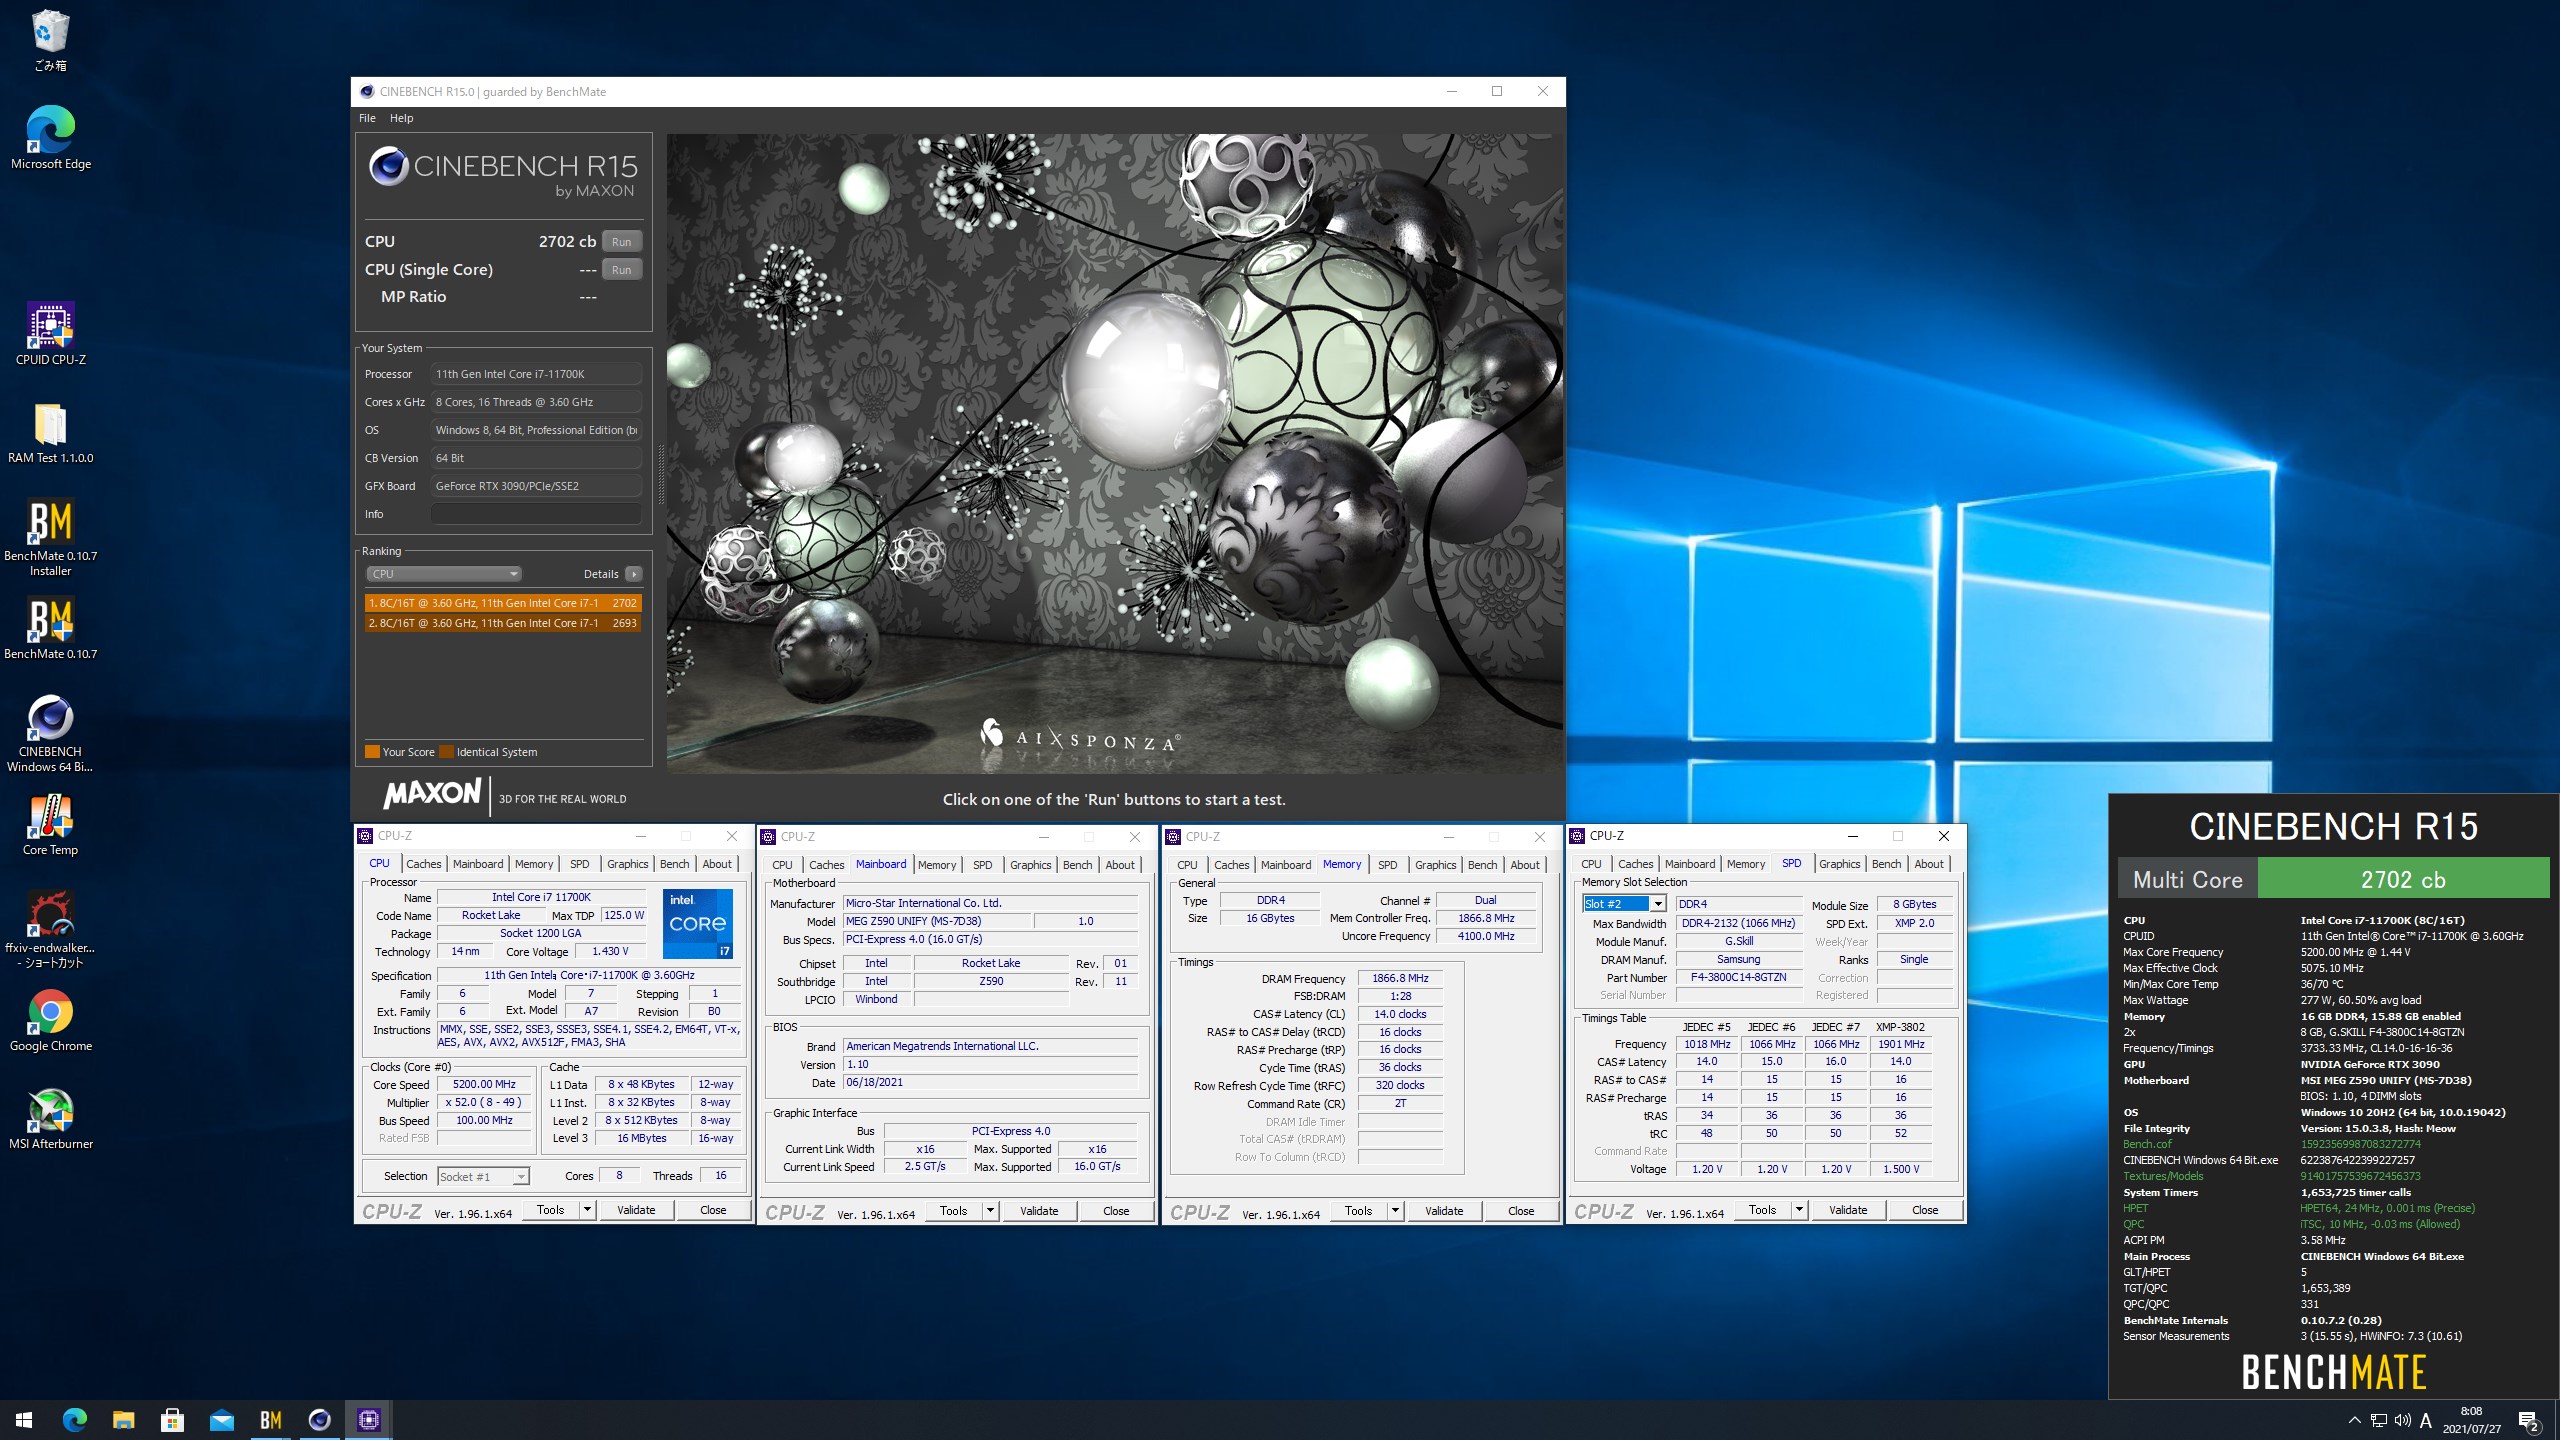Switch to BenchMate taskbar icon
The image size is (2560, 1440).
(x=270, y=1420)
